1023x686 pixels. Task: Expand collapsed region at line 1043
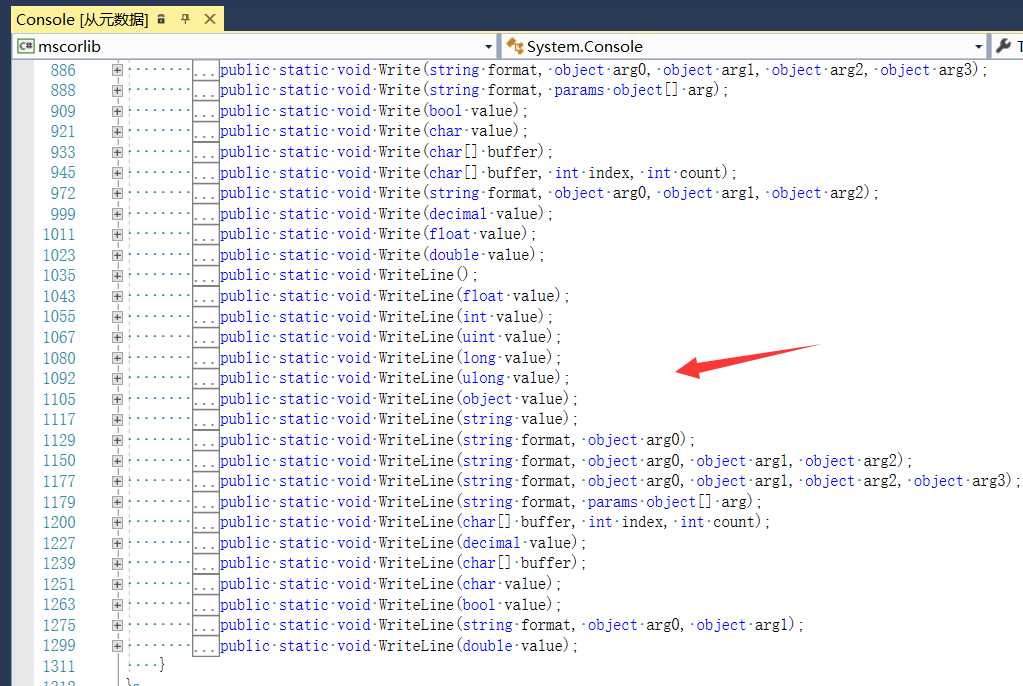[x=117, y=296]
